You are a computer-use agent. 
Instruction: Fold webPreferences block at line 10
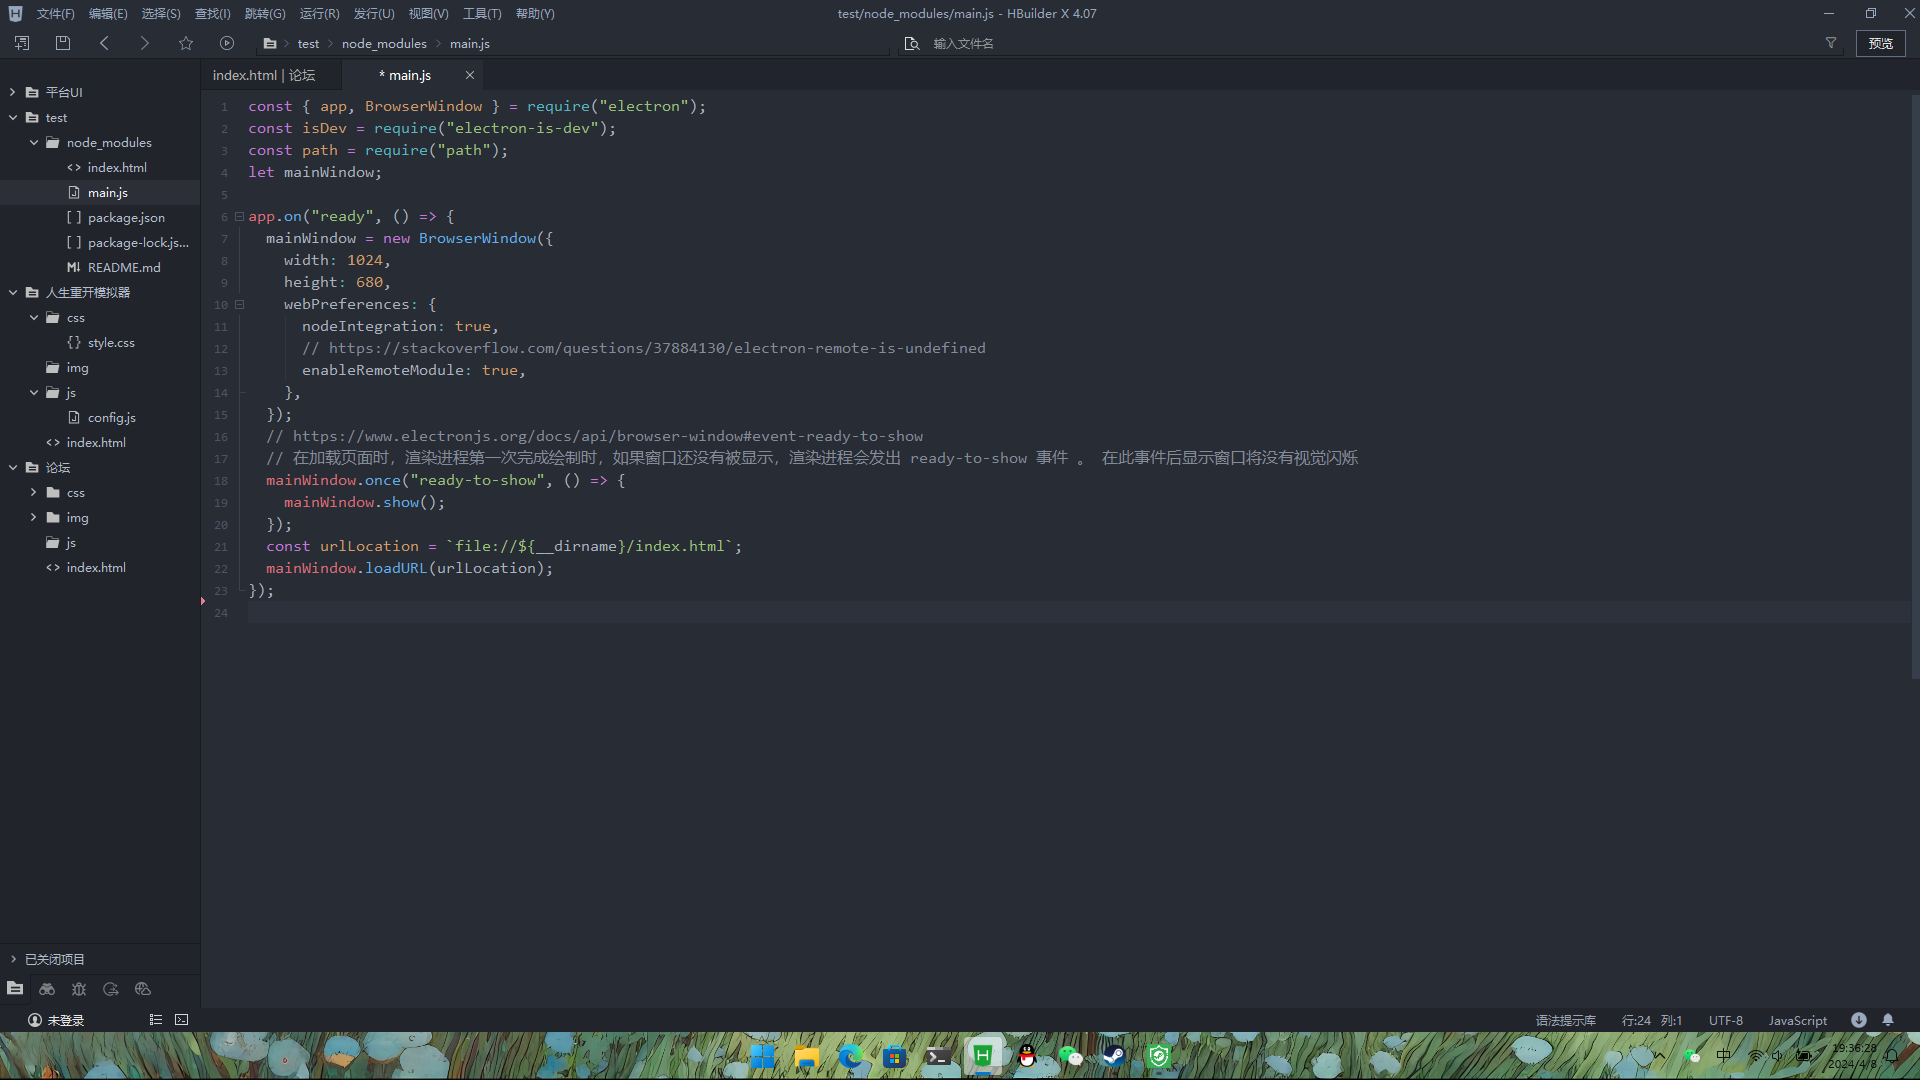239,304
